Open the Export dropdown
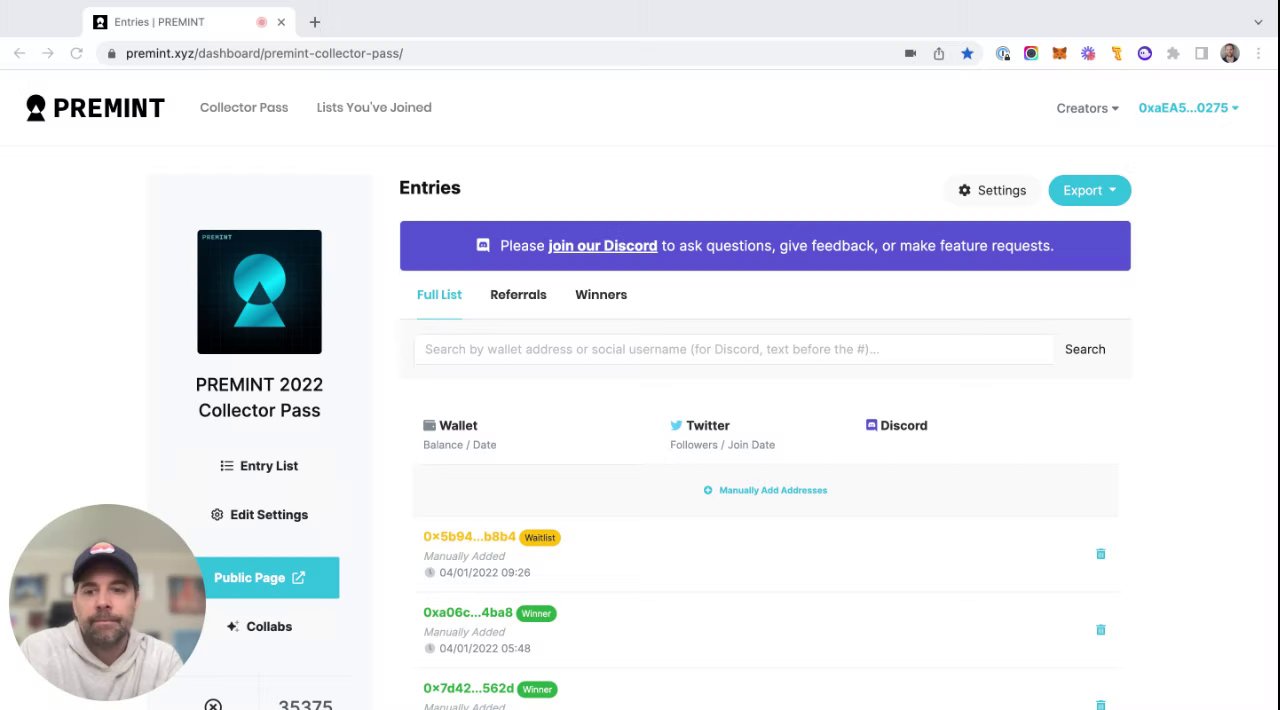This screenshot has height=710, width=1280. pos(1089,190)
